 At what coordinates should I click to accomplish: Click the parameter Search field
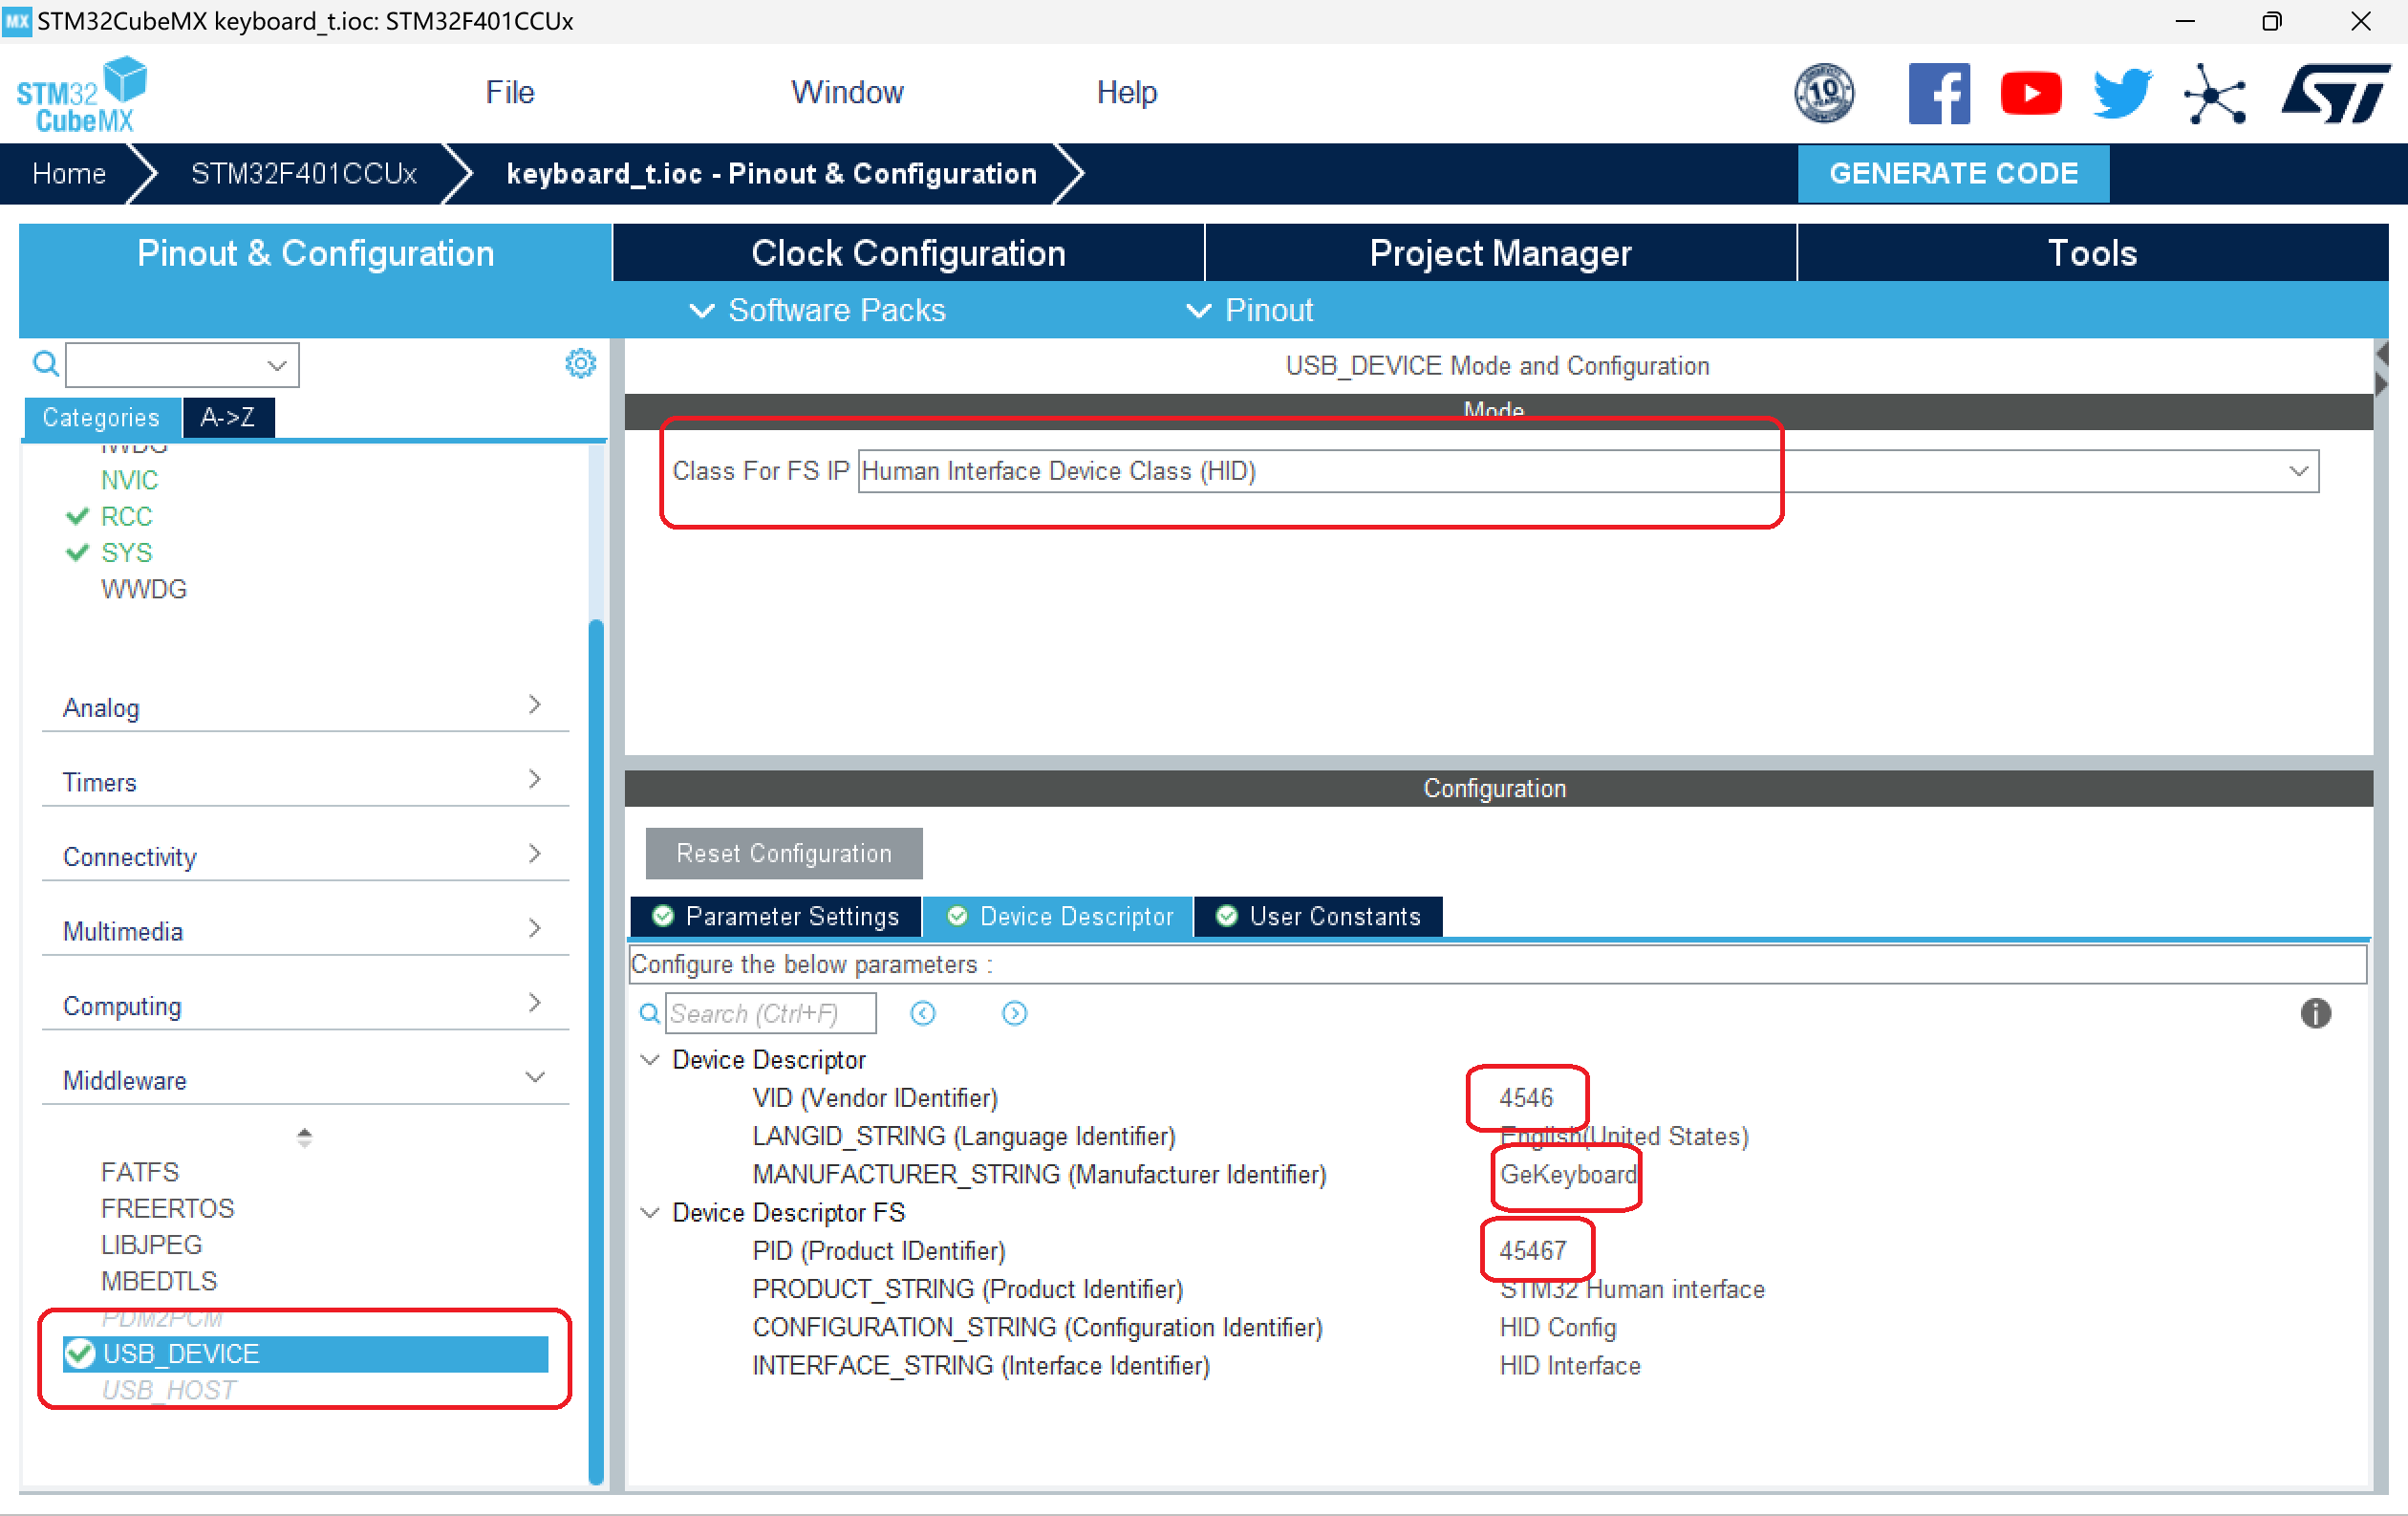(770, 1013)
